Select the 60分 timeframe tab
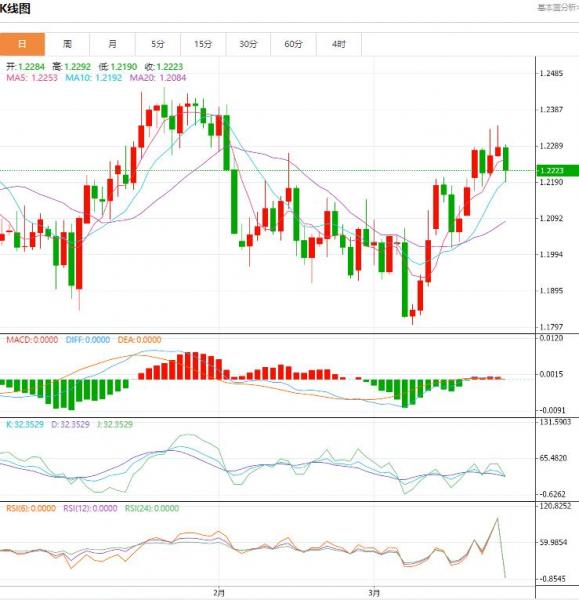The image size is (579, 600). click(294, 44)
